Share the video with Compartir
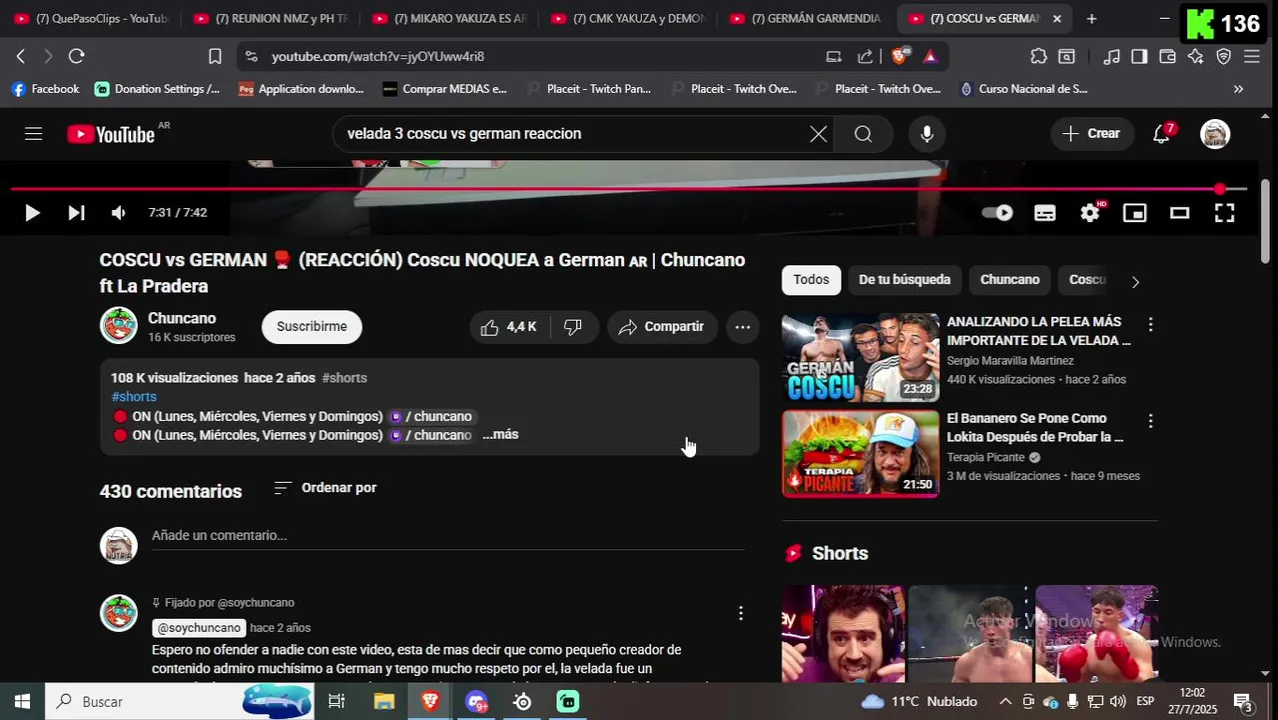 pos(662,327)
